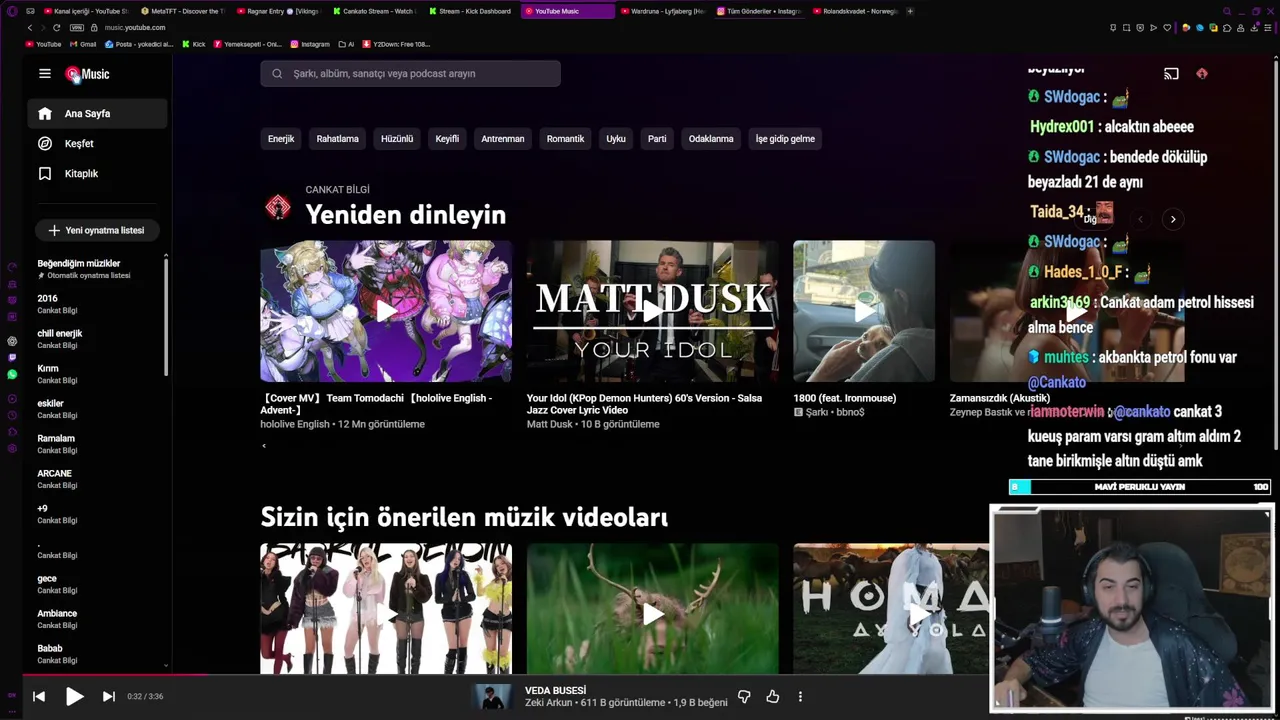
Task: Skip to previous track
Action: tap(39, 697)
